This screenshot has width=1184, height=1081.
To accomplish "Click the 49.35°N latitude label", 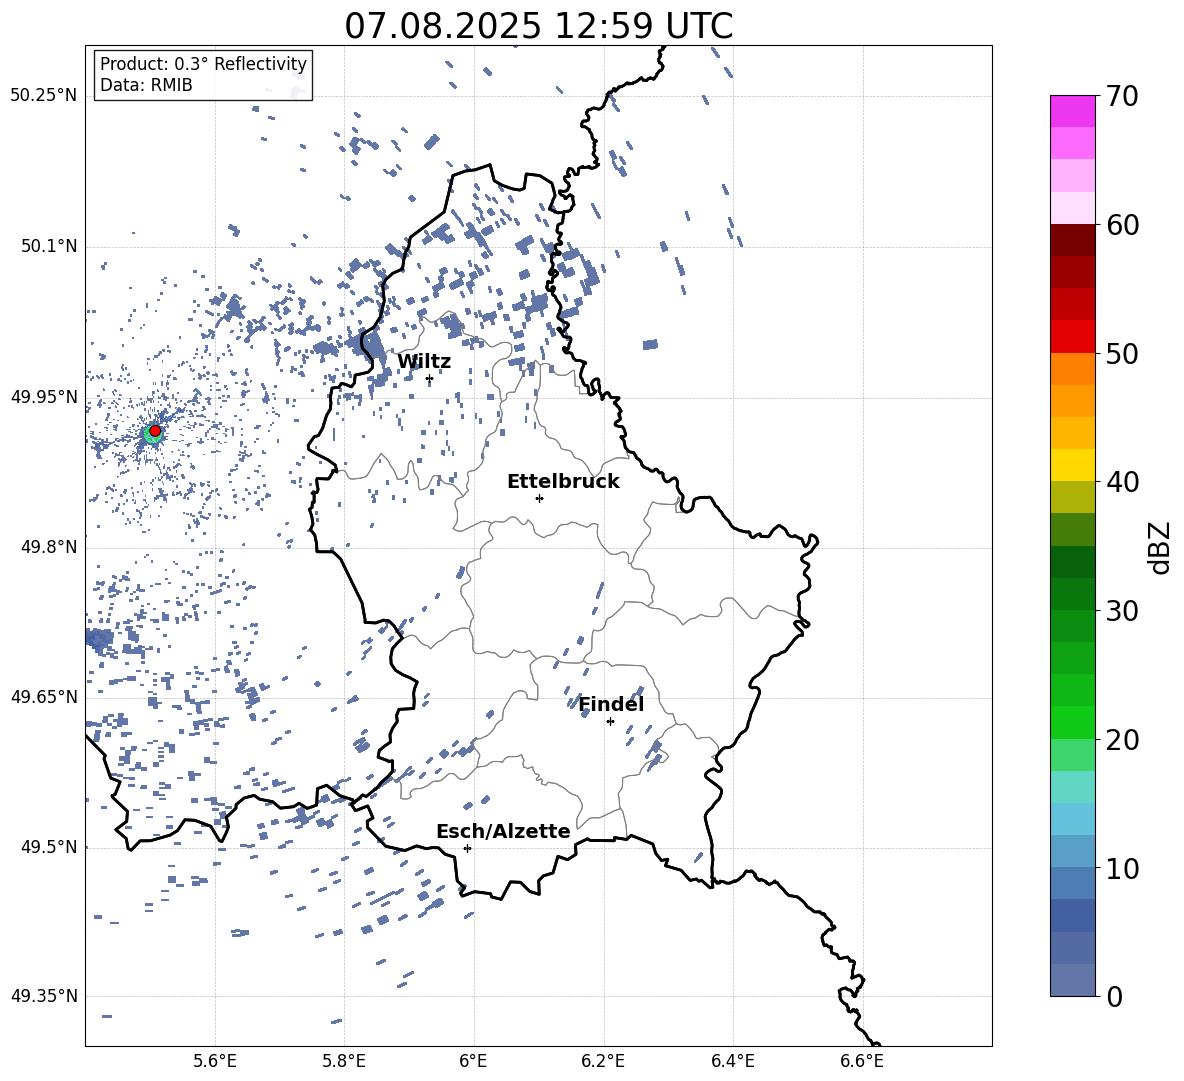I will tap(44, 996).
